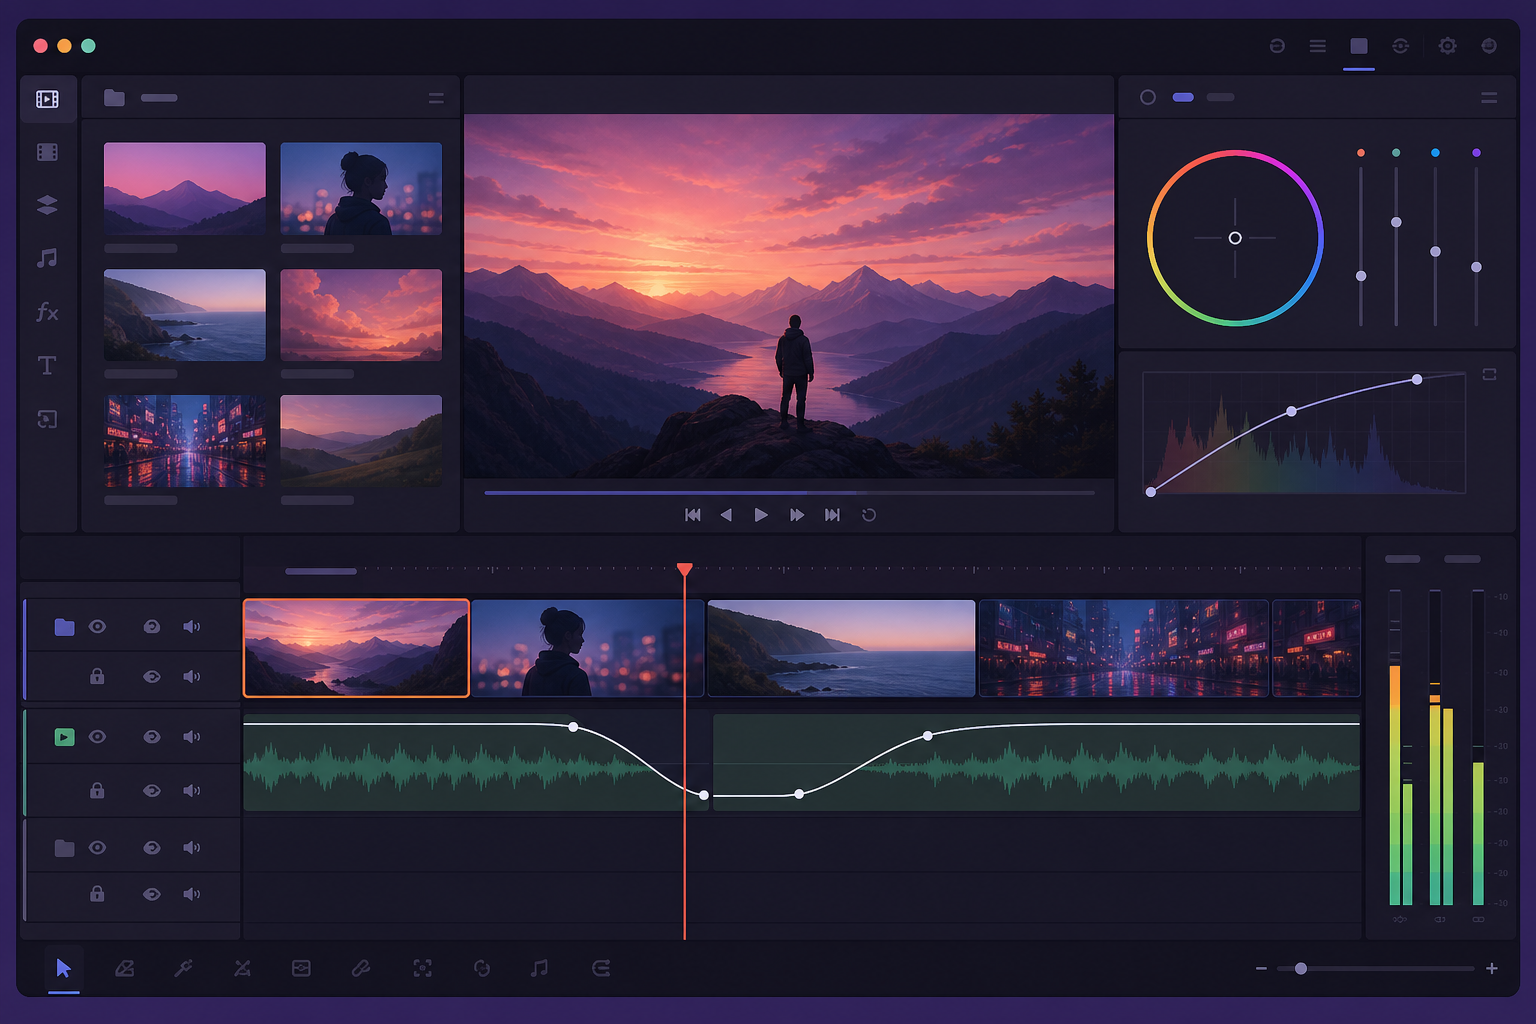Step back with the left triangle control
Image resolution: width=1536 pixels, height=1024 pixels.
(x=726, y=515)
